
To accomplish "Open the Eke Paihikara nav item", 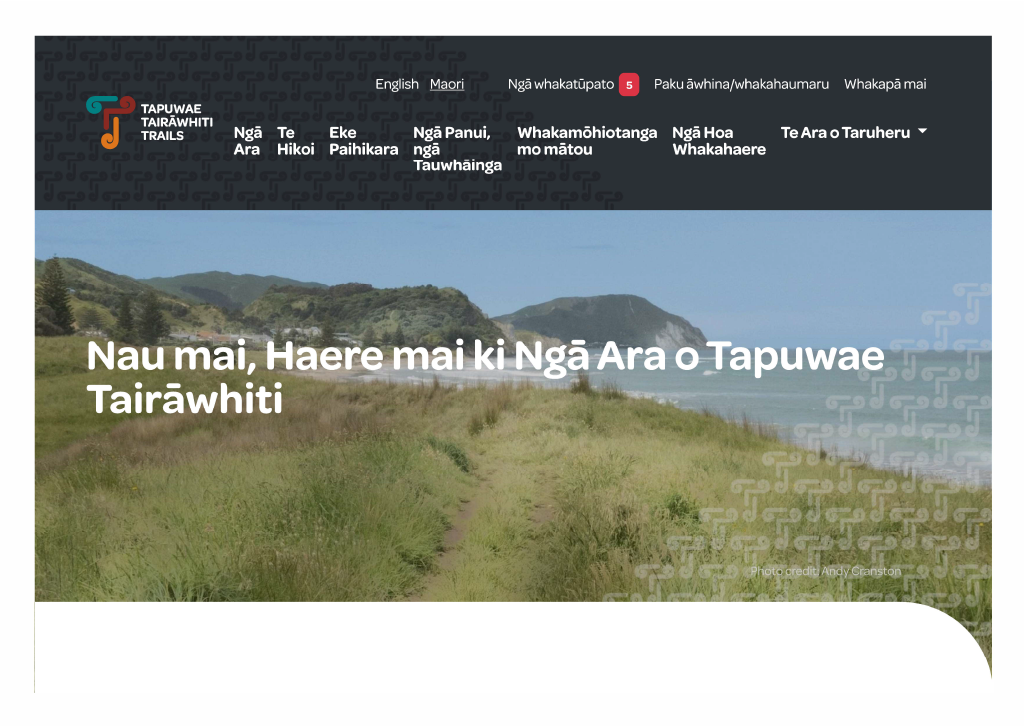I will pos(363,141).
